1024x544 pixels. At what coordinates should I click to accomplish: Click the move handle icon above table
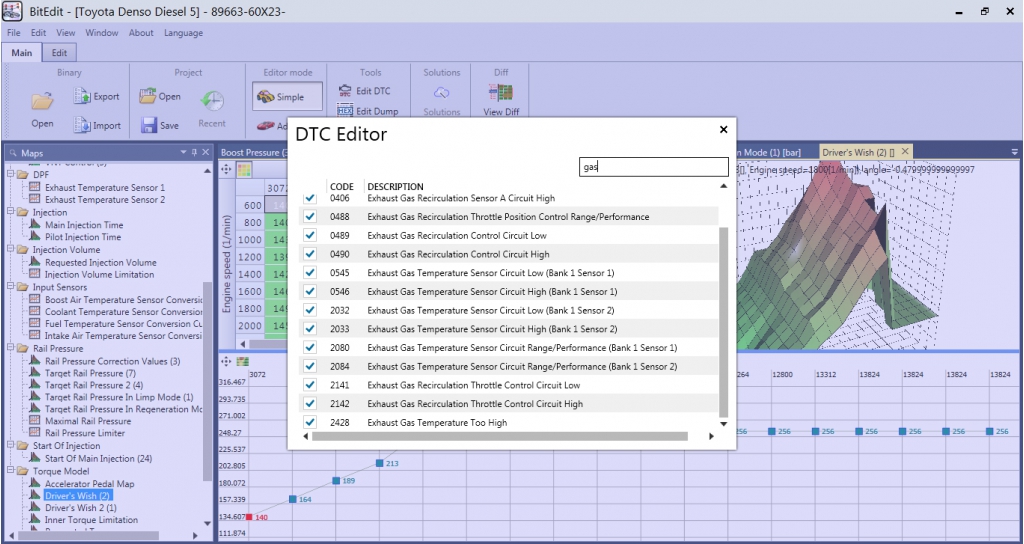click(227, 170)
